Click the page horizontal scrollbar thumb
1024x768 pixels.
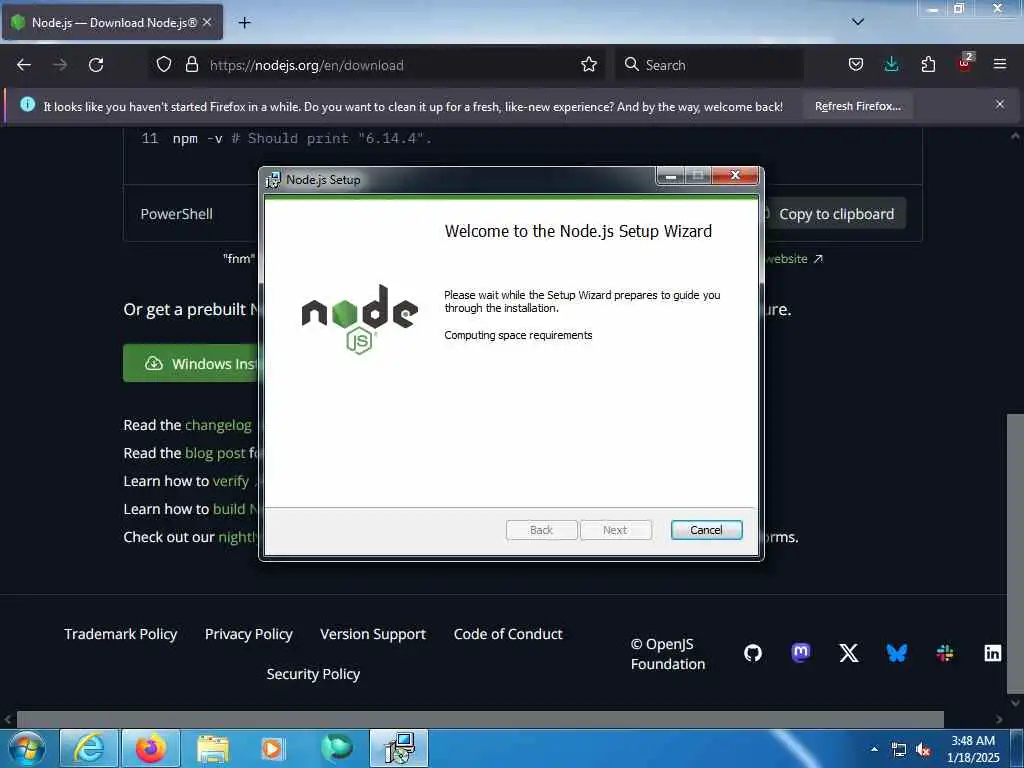[x=480, y=720]
